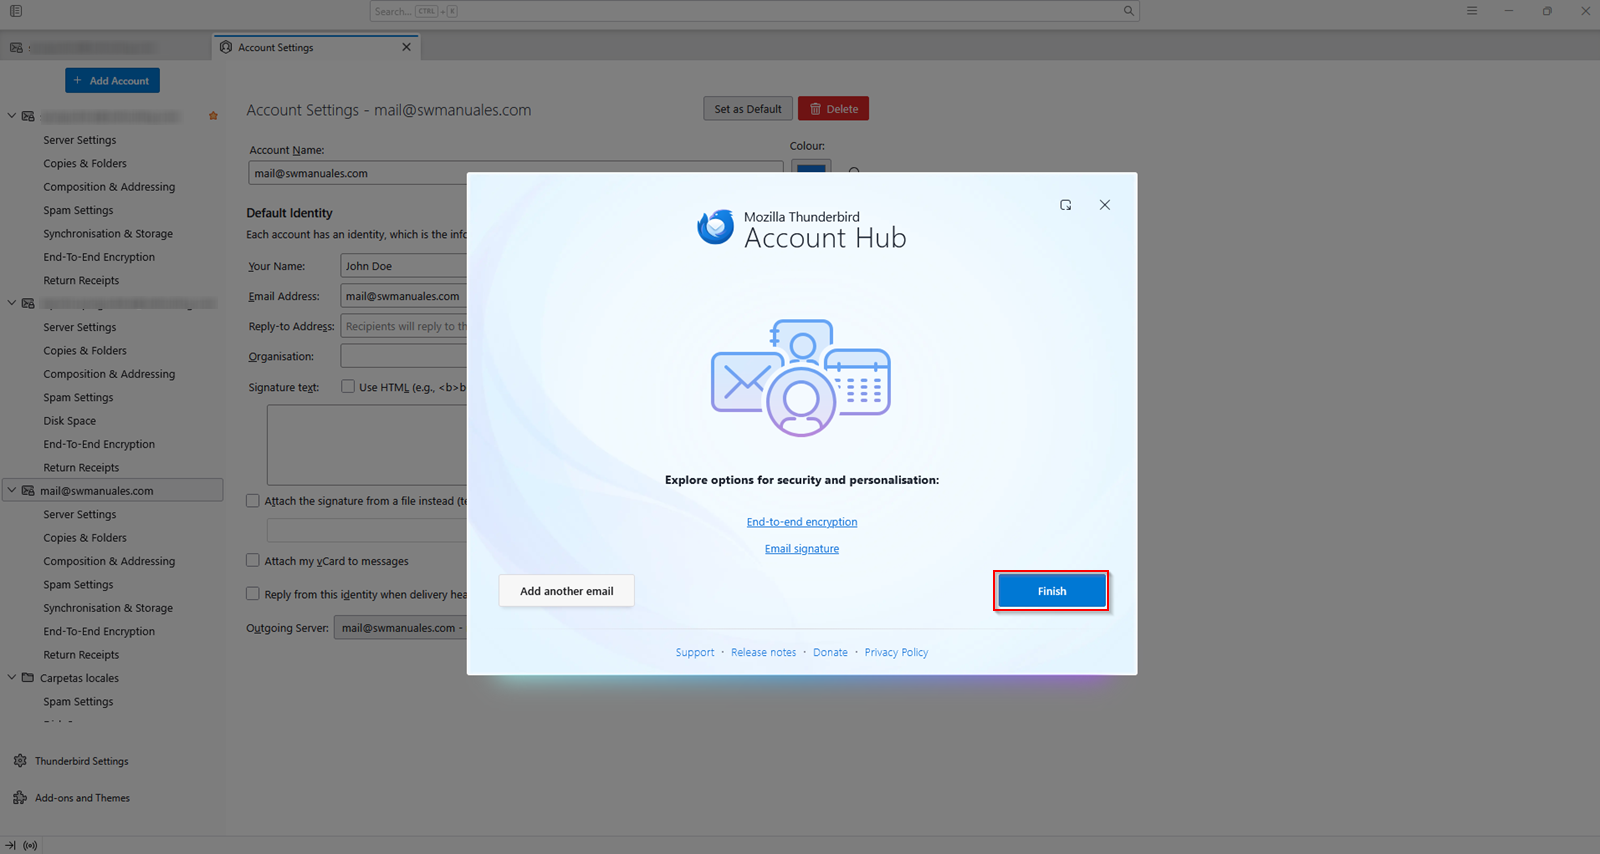Image resolution: width=1600 pixels, height=854 pixels.
Task: Click the magnifier icon in the search bar
Action: click(1128, 11)
